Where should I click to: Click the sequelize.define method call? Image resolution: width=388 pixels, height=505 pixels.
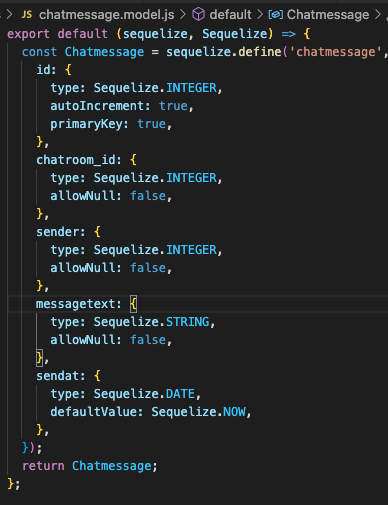click(x=224, y=52)
